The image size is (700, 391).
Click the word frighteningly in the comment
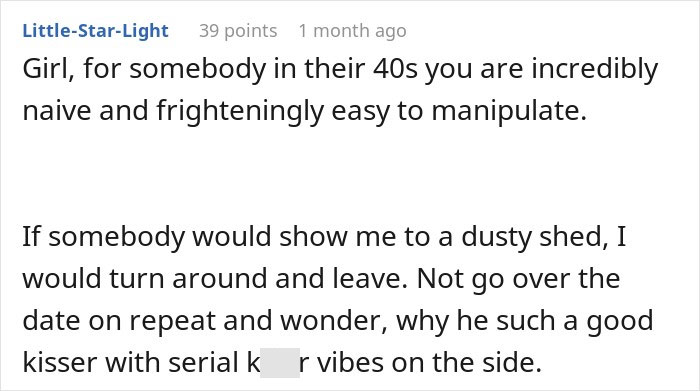[x=240, y=111]
